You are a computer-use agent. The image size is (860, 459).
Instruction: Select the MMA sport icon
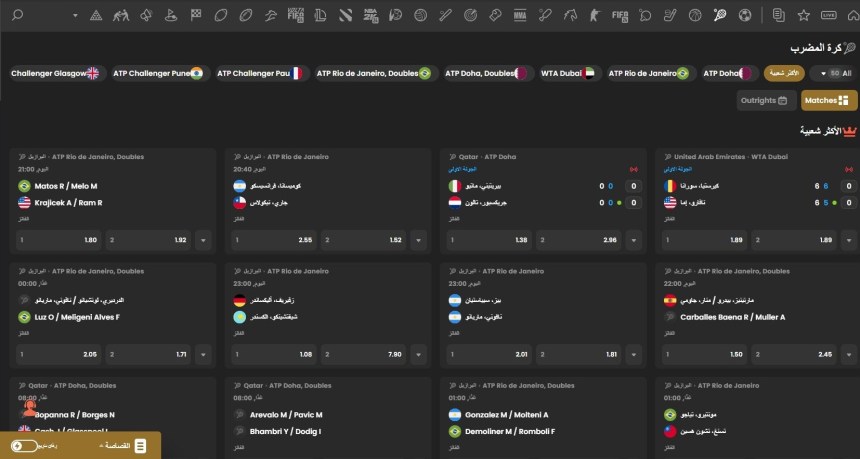click(520, 15)
